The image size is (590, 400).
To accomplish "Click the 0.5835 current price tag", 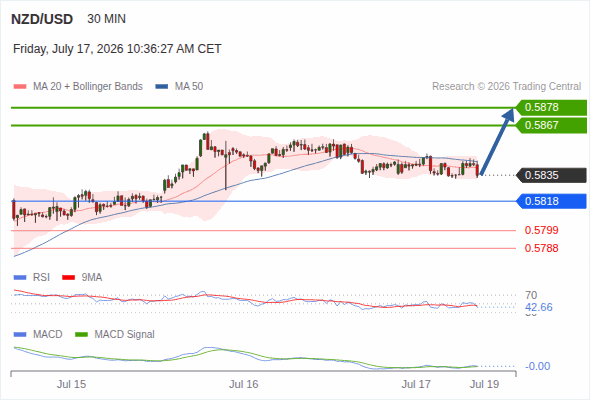I will pyautogui.click(x=551, y=175).
